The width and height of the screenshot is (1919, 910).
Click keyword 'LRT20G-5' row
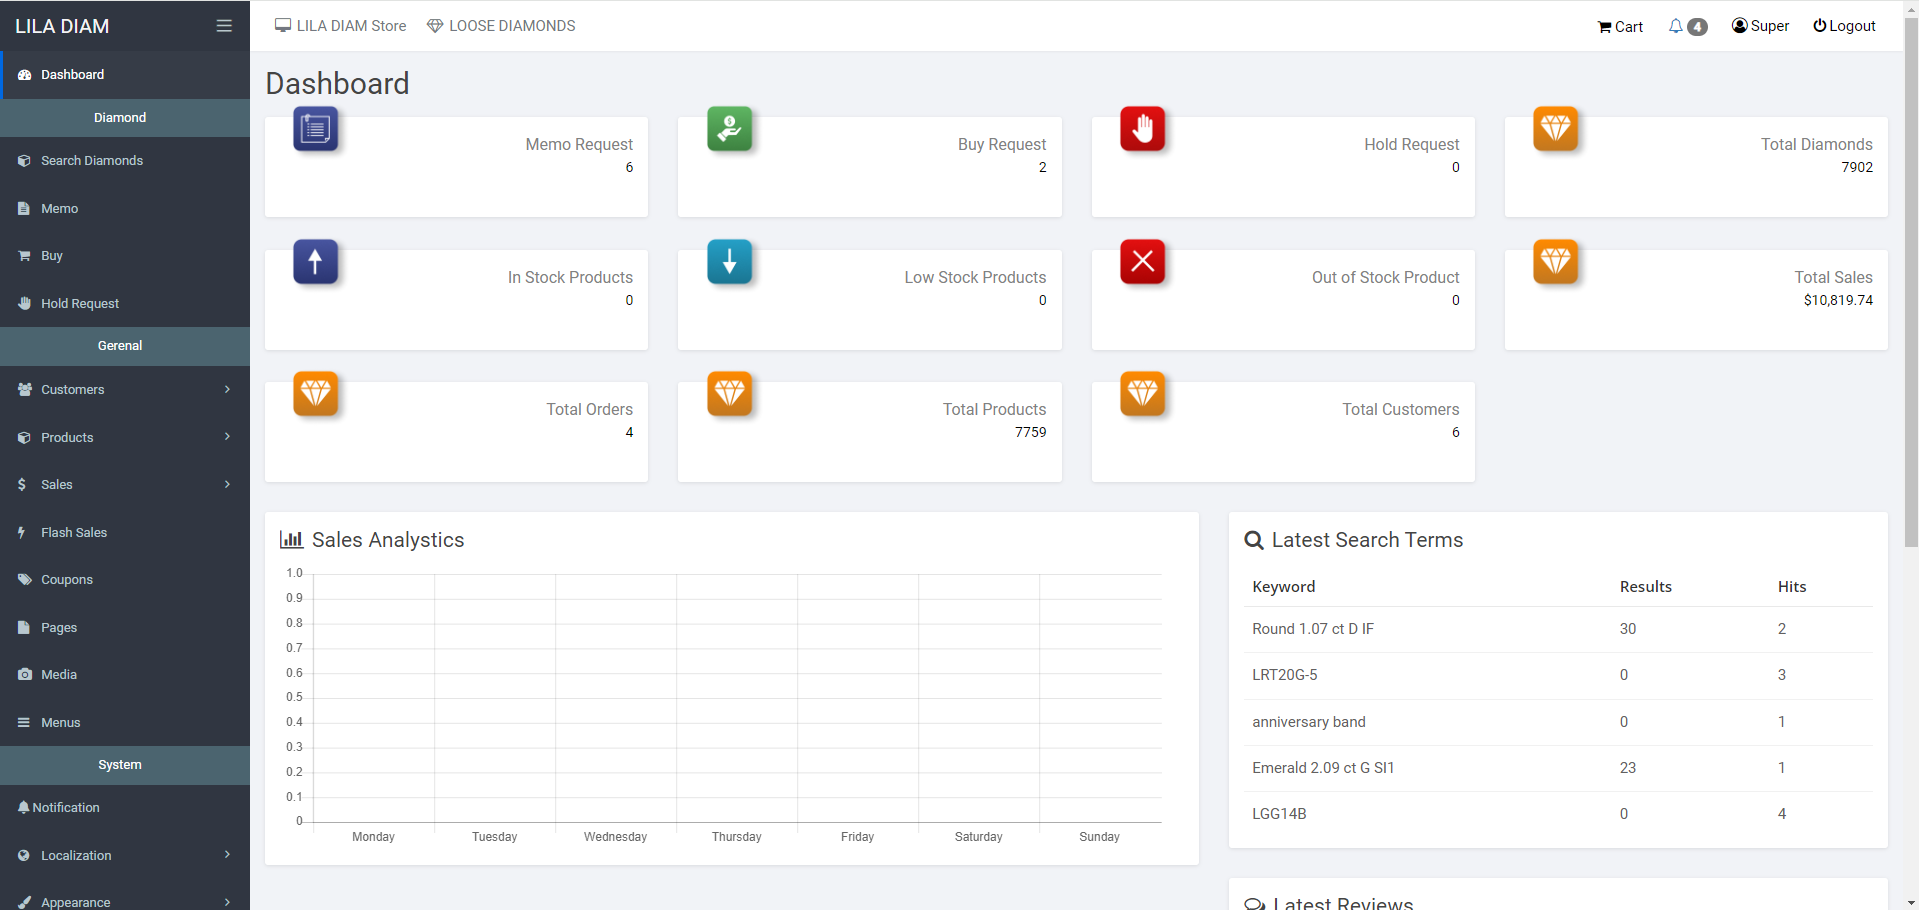coord(1558,675)
